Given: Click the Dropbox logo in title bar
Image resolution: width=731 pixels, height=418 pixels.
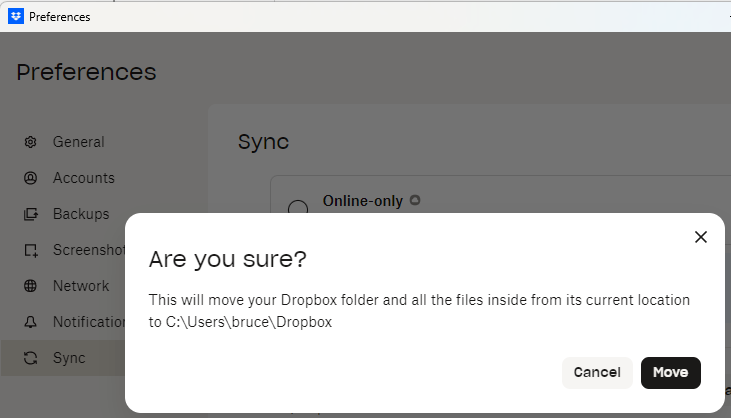Looking at the screenshot, I should (15, 16).
